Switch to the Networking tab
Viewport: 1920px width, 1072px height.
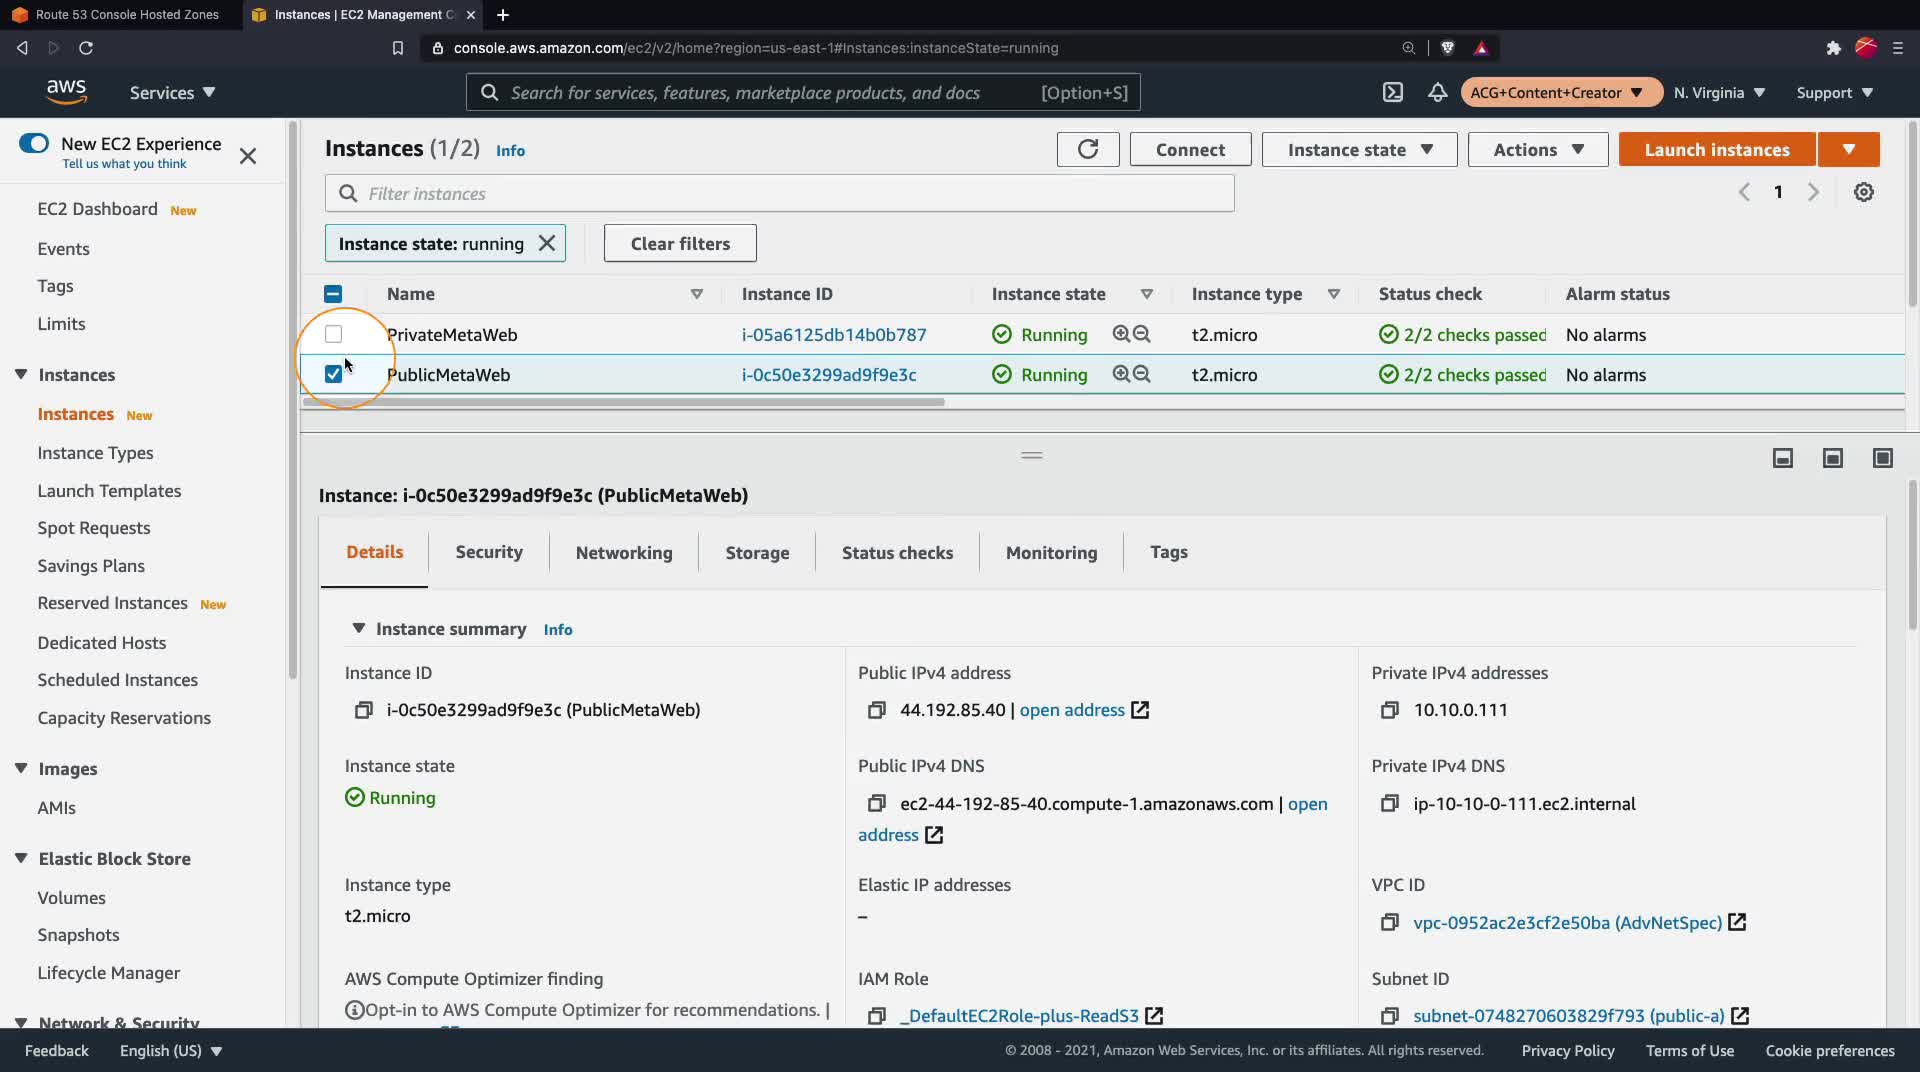click(624, 552)
